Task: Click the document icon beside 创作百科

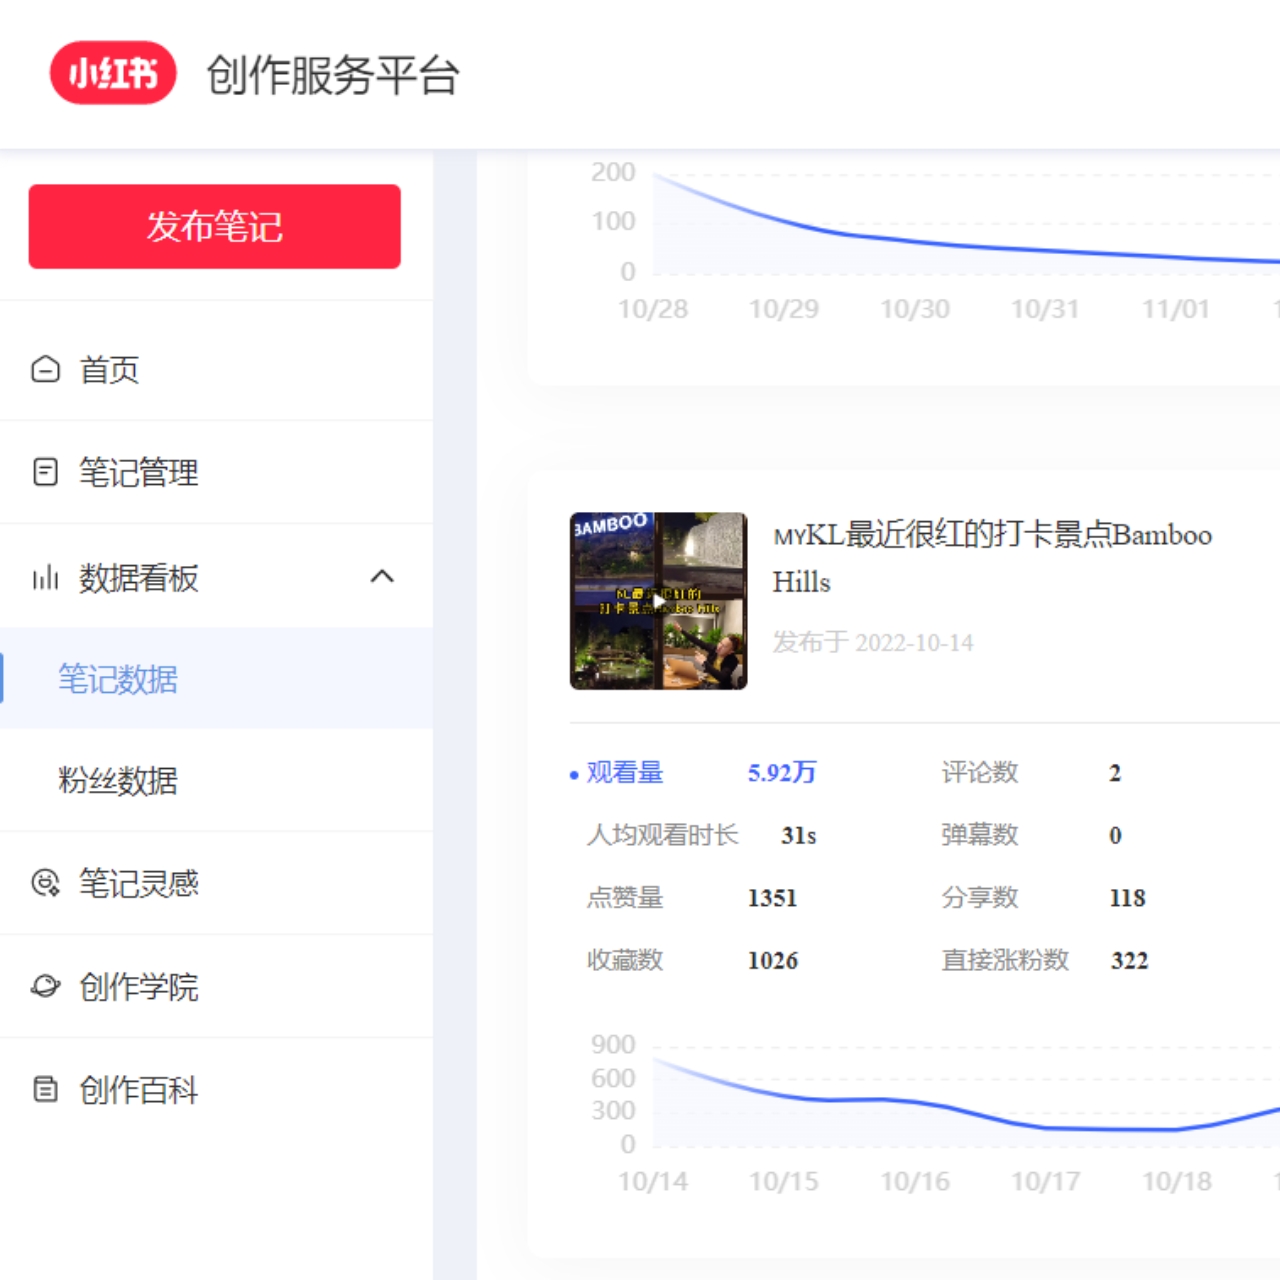Action: click(46, 1089)
